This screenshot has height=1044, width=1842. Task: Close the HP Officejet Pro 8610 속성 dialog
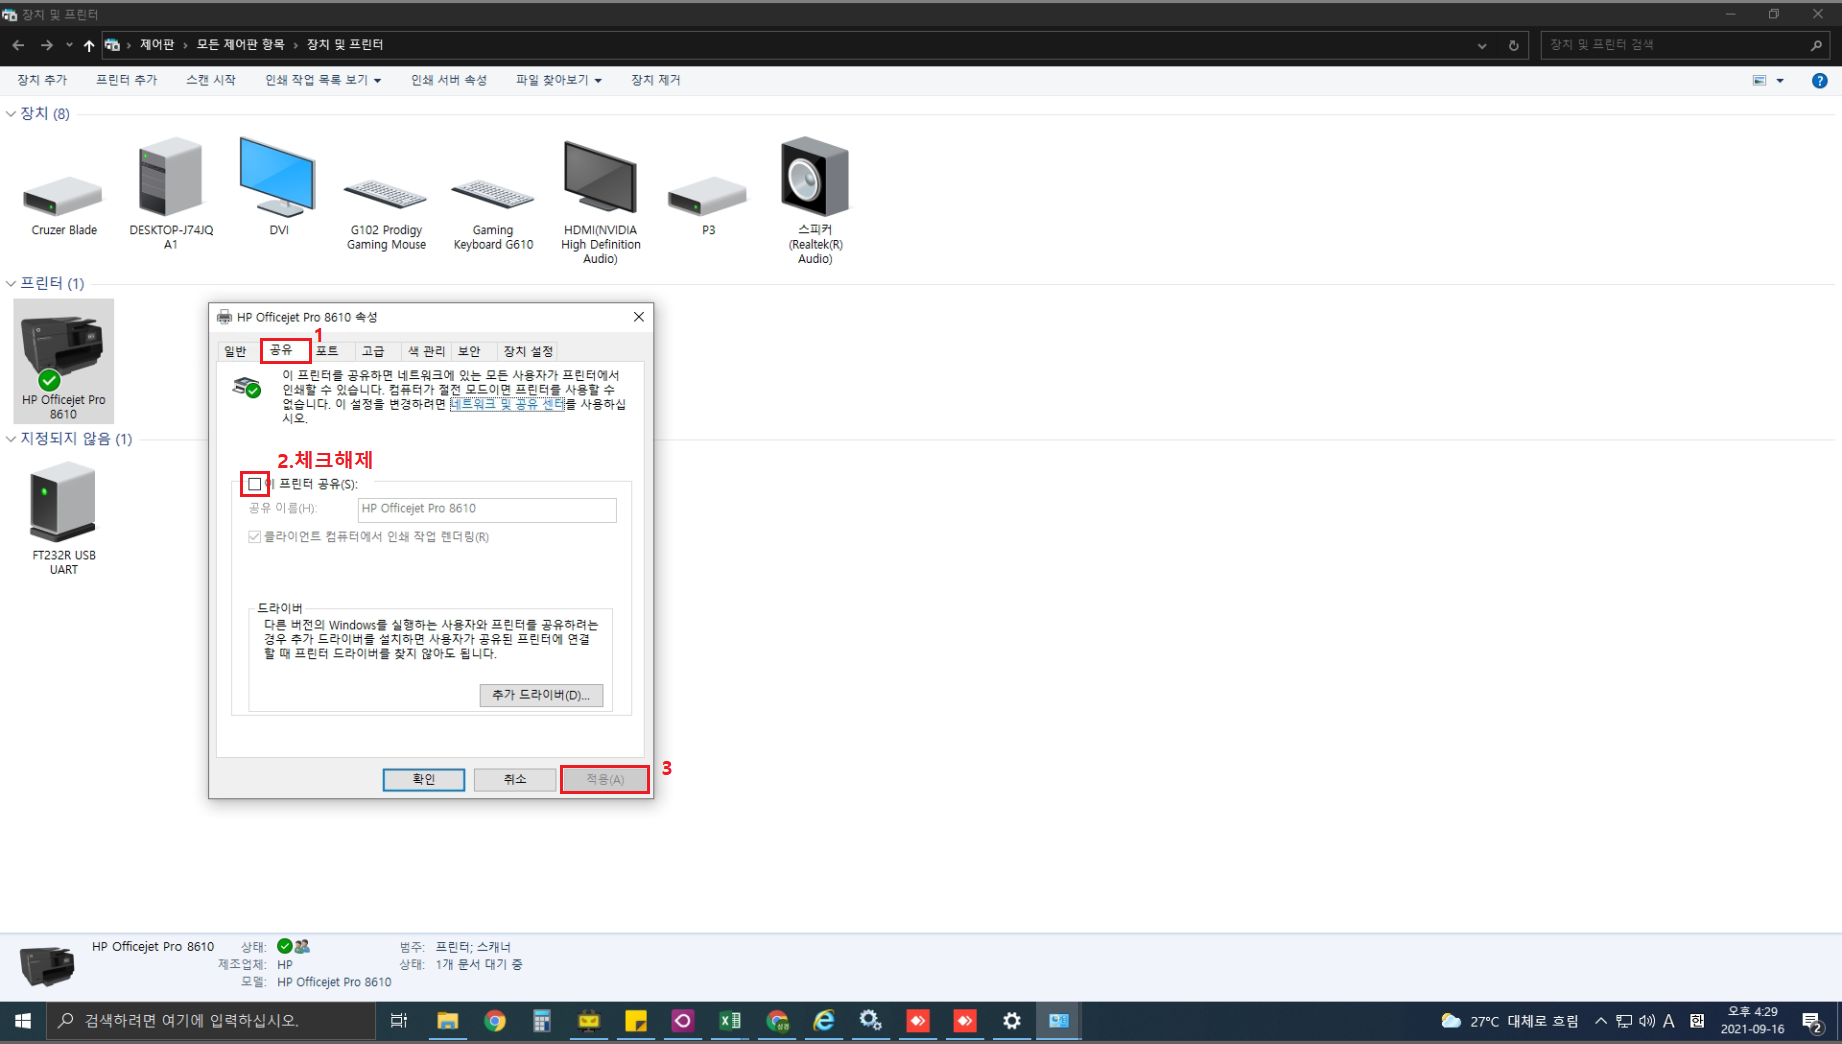pos(638,317)
